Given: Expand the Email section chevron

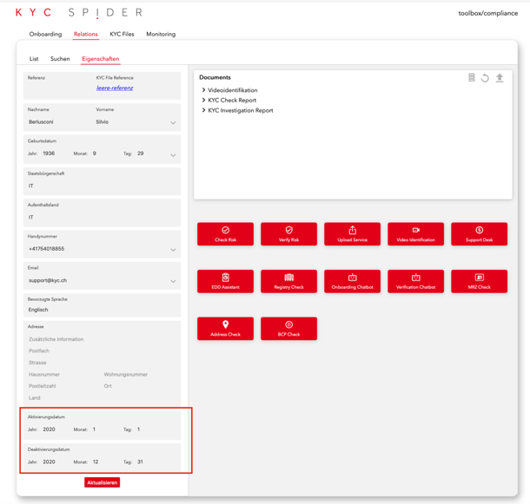Looking at the screenshot, I should tap(173, 281).
